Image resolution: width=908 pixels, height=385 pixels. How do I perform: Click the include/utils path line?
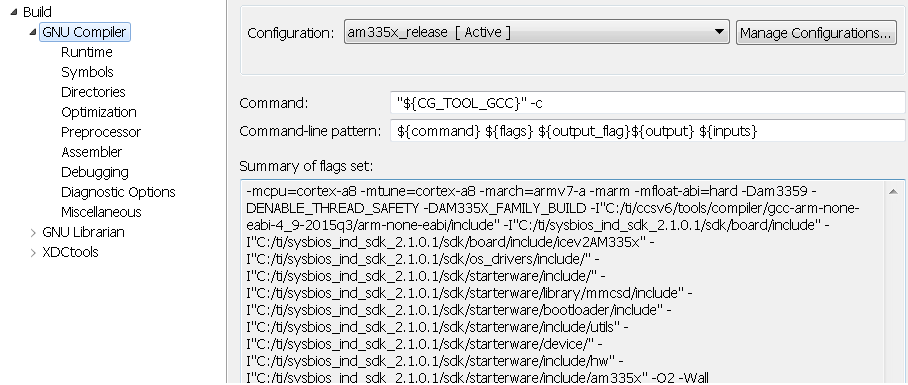click(437, 327)
